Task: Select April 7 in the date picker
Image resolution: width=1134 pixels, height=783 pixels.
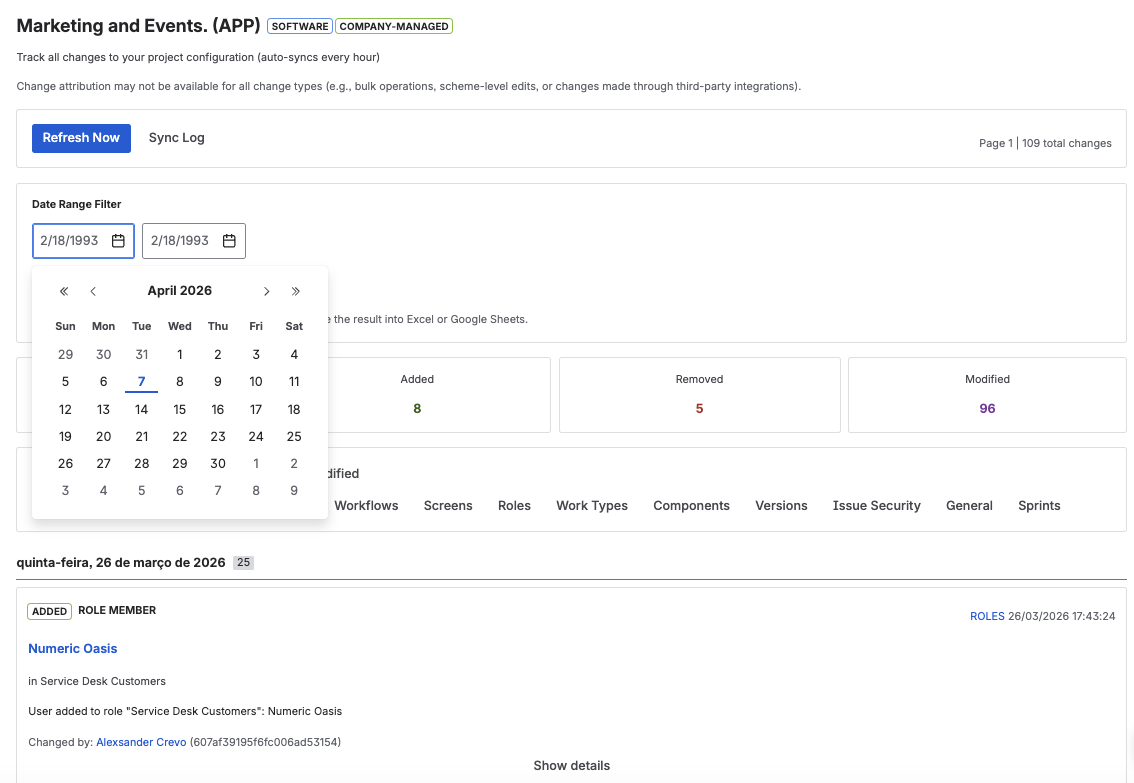Action: click(141, 381)
